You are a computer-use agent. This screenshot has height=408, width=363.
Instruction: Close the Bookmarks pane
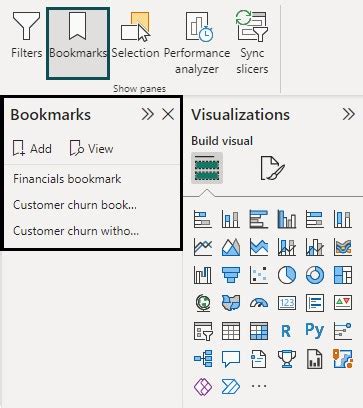pyautogui.click(x=168, y=115)
